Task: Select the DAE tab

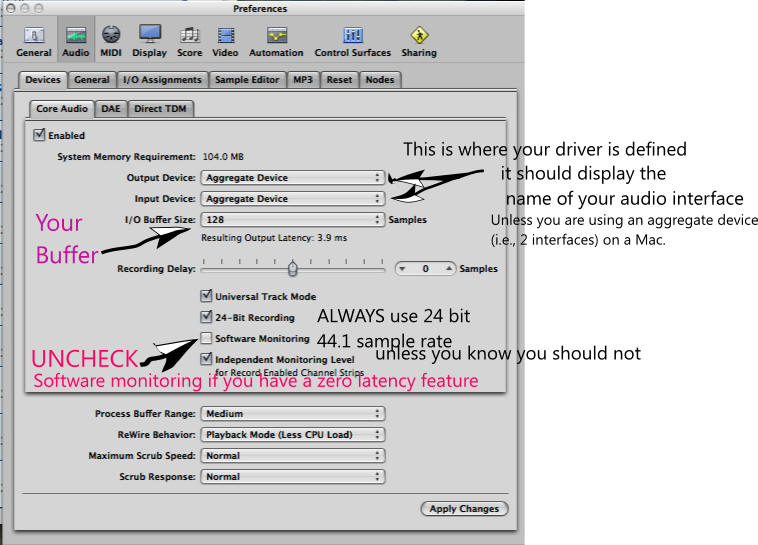Action: point(111,109)
